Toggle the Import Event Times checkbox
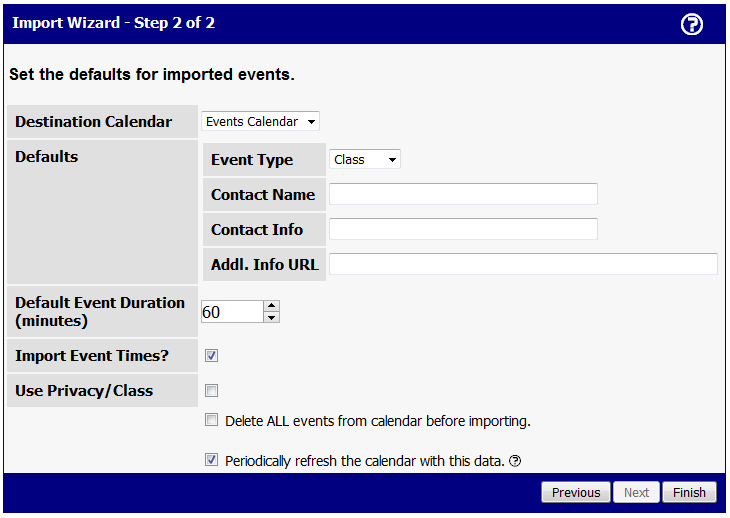This screenshot has height=518, width=730. tap(211, 356)
